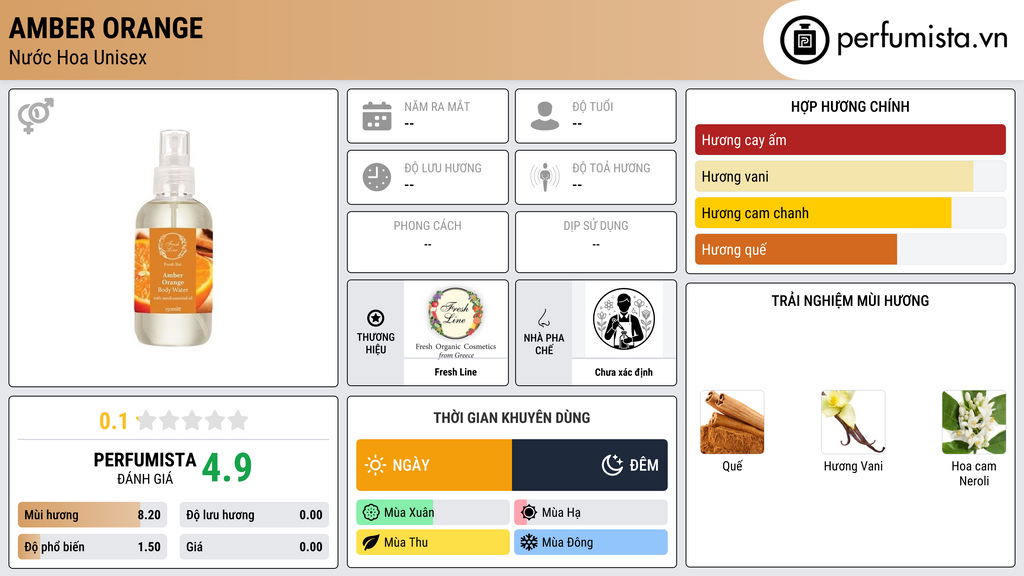This screenshot has width=1024, height=576.
Task: Click the HỢP HƯƠNG CHÍNH heading
Action: click(x=850, y=106)
